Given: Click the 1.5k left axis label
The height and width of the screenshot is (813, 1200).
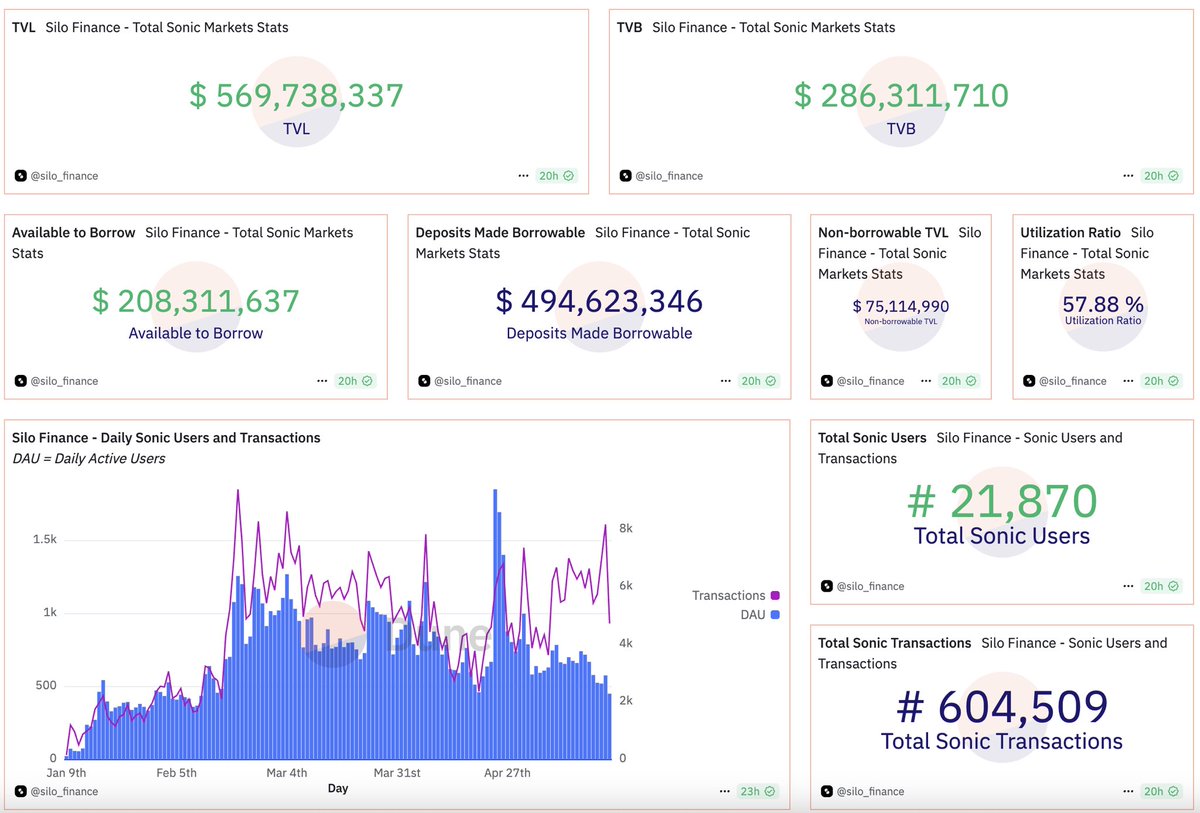Looking at the screenshot, I should pyautogui.click(x=44, y=539).
